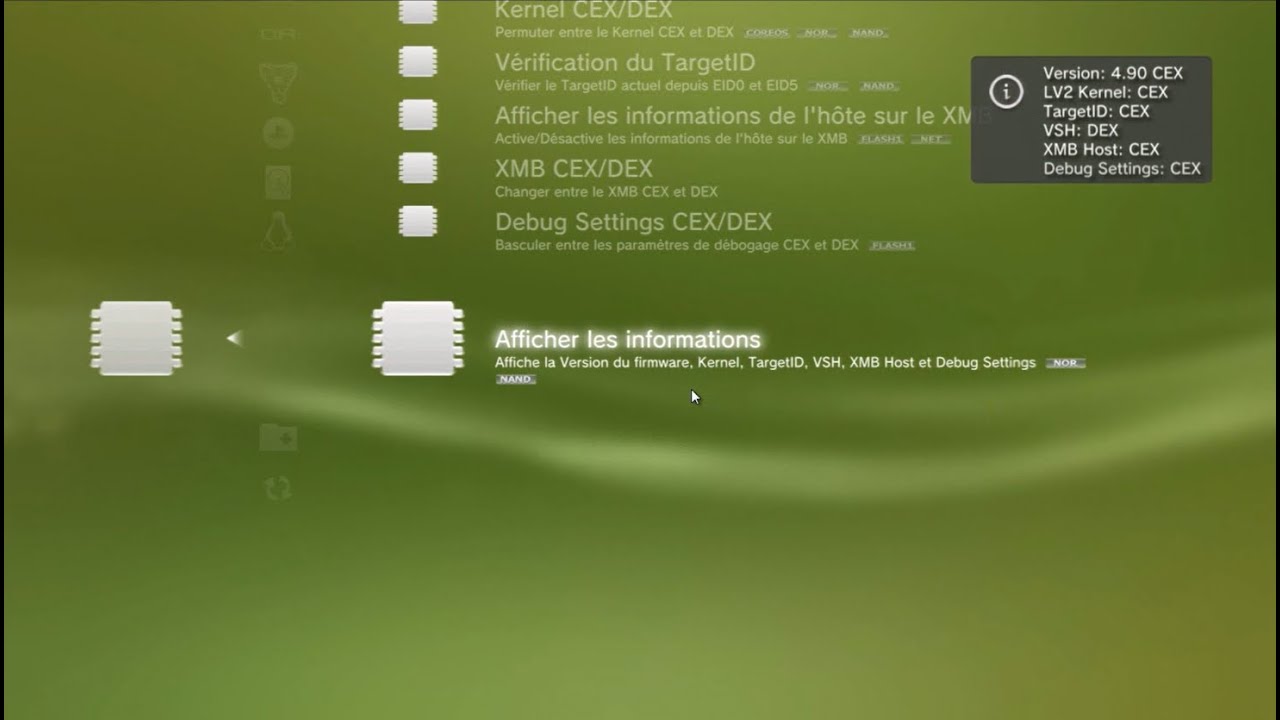Click the chip icon beside Debug Settings CEX/DEX
1280x720 pixels.
click(x=418, y=221)
